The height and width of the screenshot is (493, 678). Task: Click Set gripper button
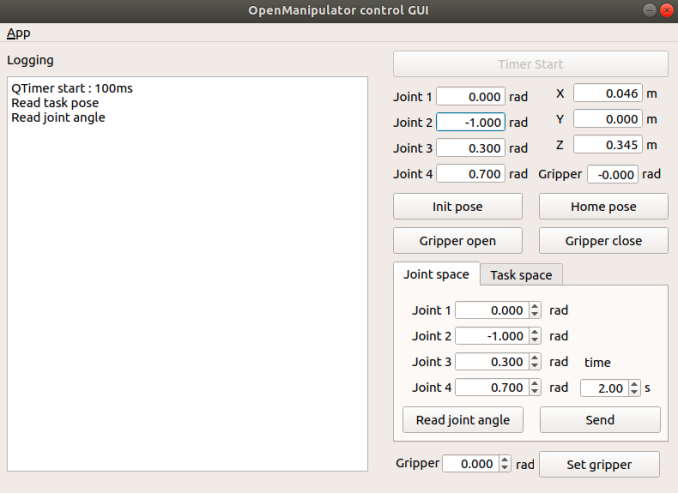tap(599, 464)
